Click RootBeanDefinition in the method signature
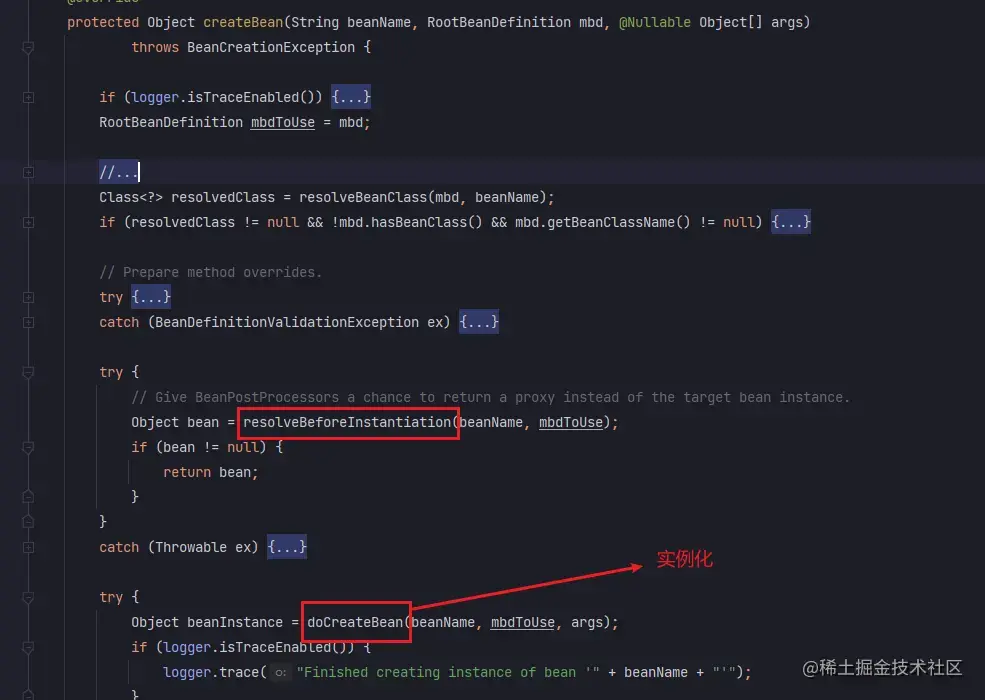The height and width of the screenshot is (700, 985). click(499, 23)
